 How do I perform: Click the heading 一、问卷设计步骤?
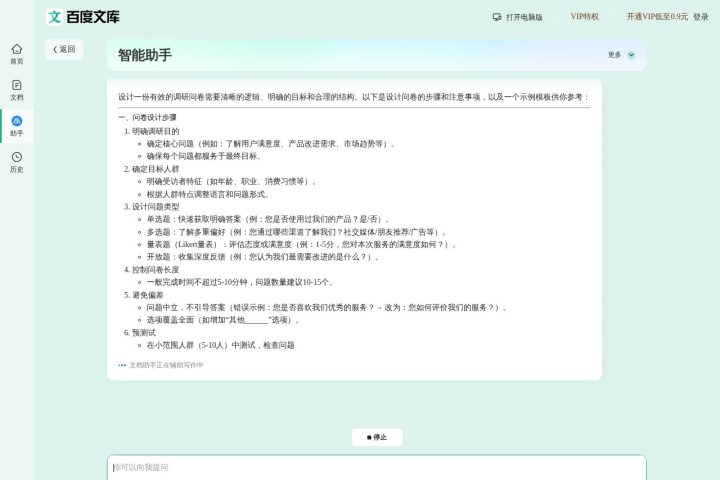click(147, 118)
